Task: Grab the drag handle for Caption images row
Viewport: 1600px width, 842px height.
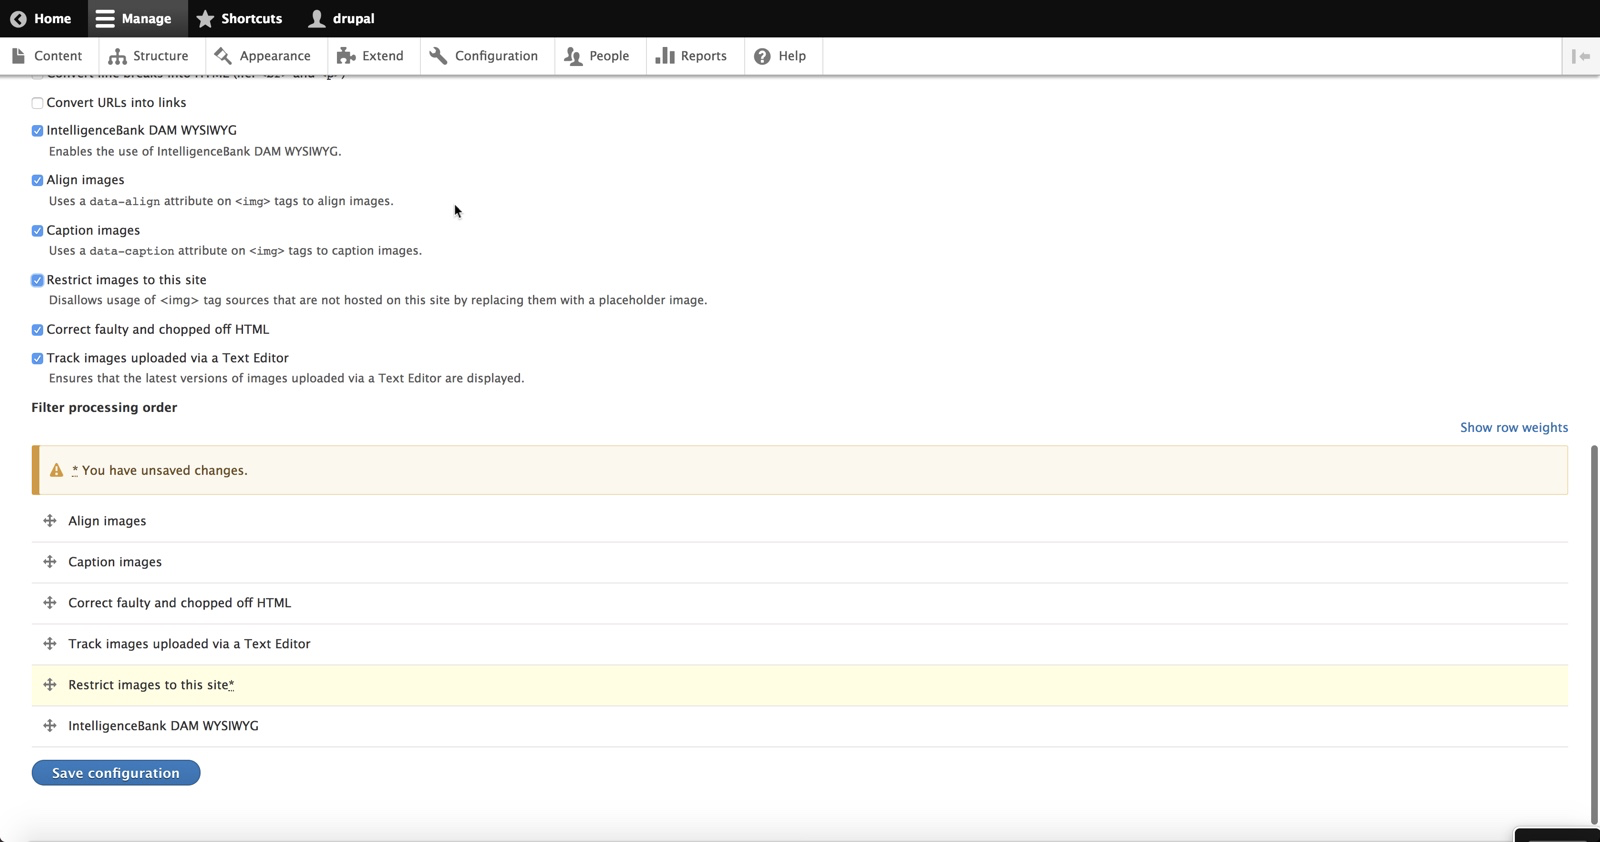Action: tap(50, 562)
